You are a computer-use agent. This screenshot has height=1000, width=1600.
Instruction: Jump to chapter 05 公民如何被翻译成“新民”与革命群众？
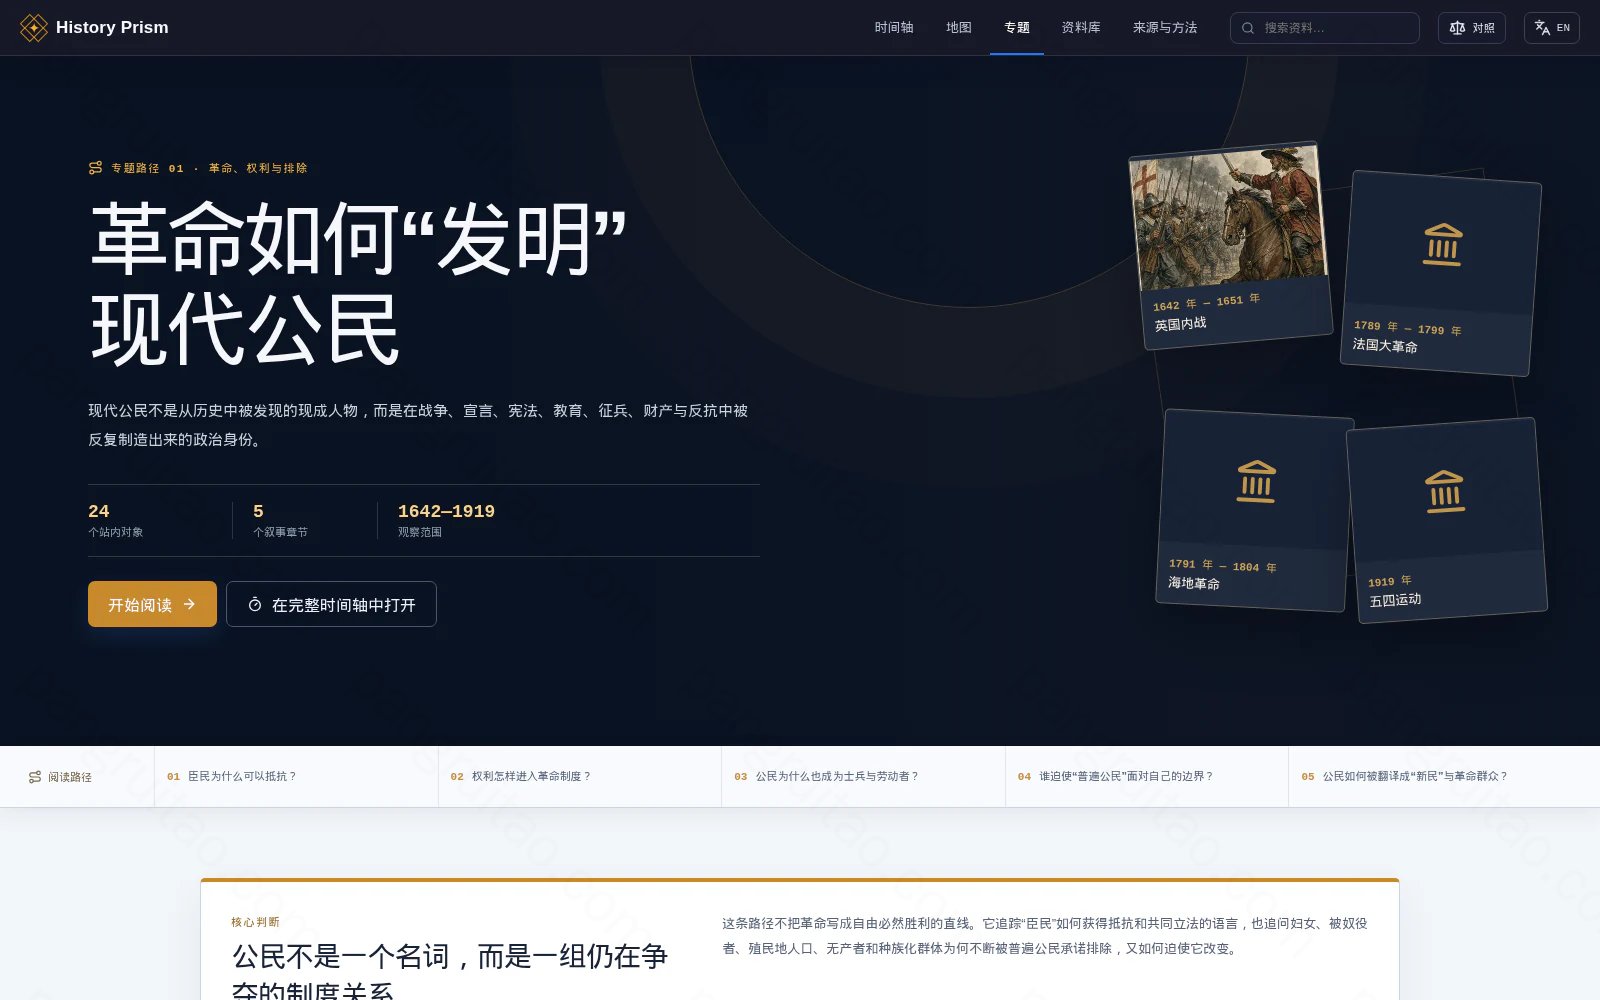[x=1444, y=777]
